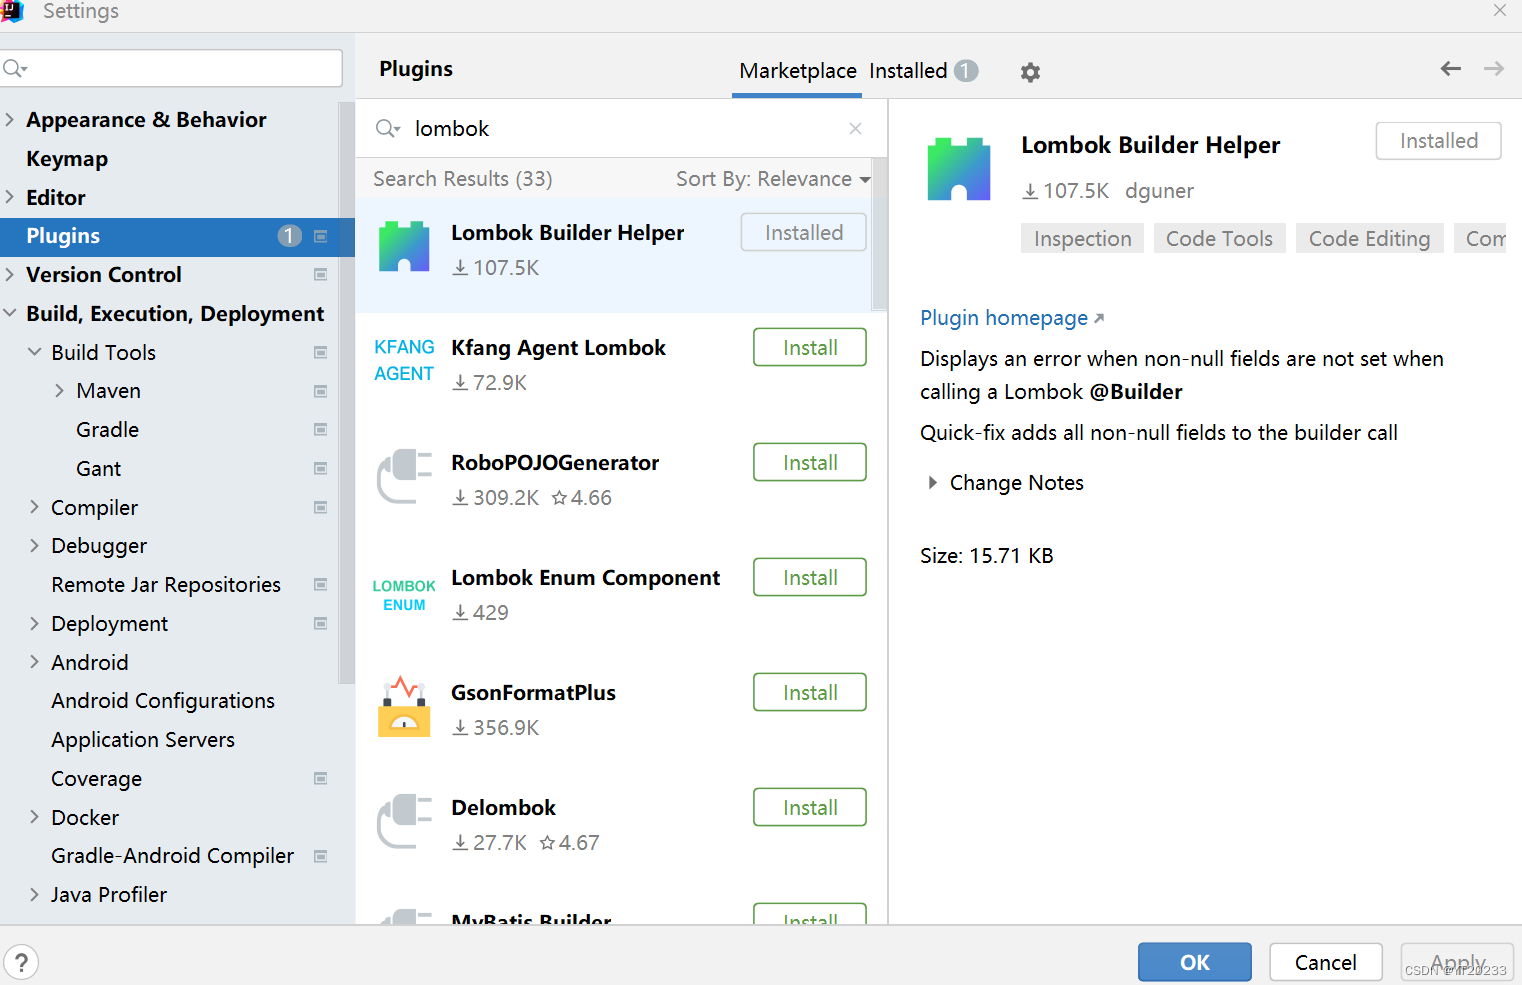This screenshot has height=985, width=1522.
Task: Expand the Version Control section
Action: (10, 274)
